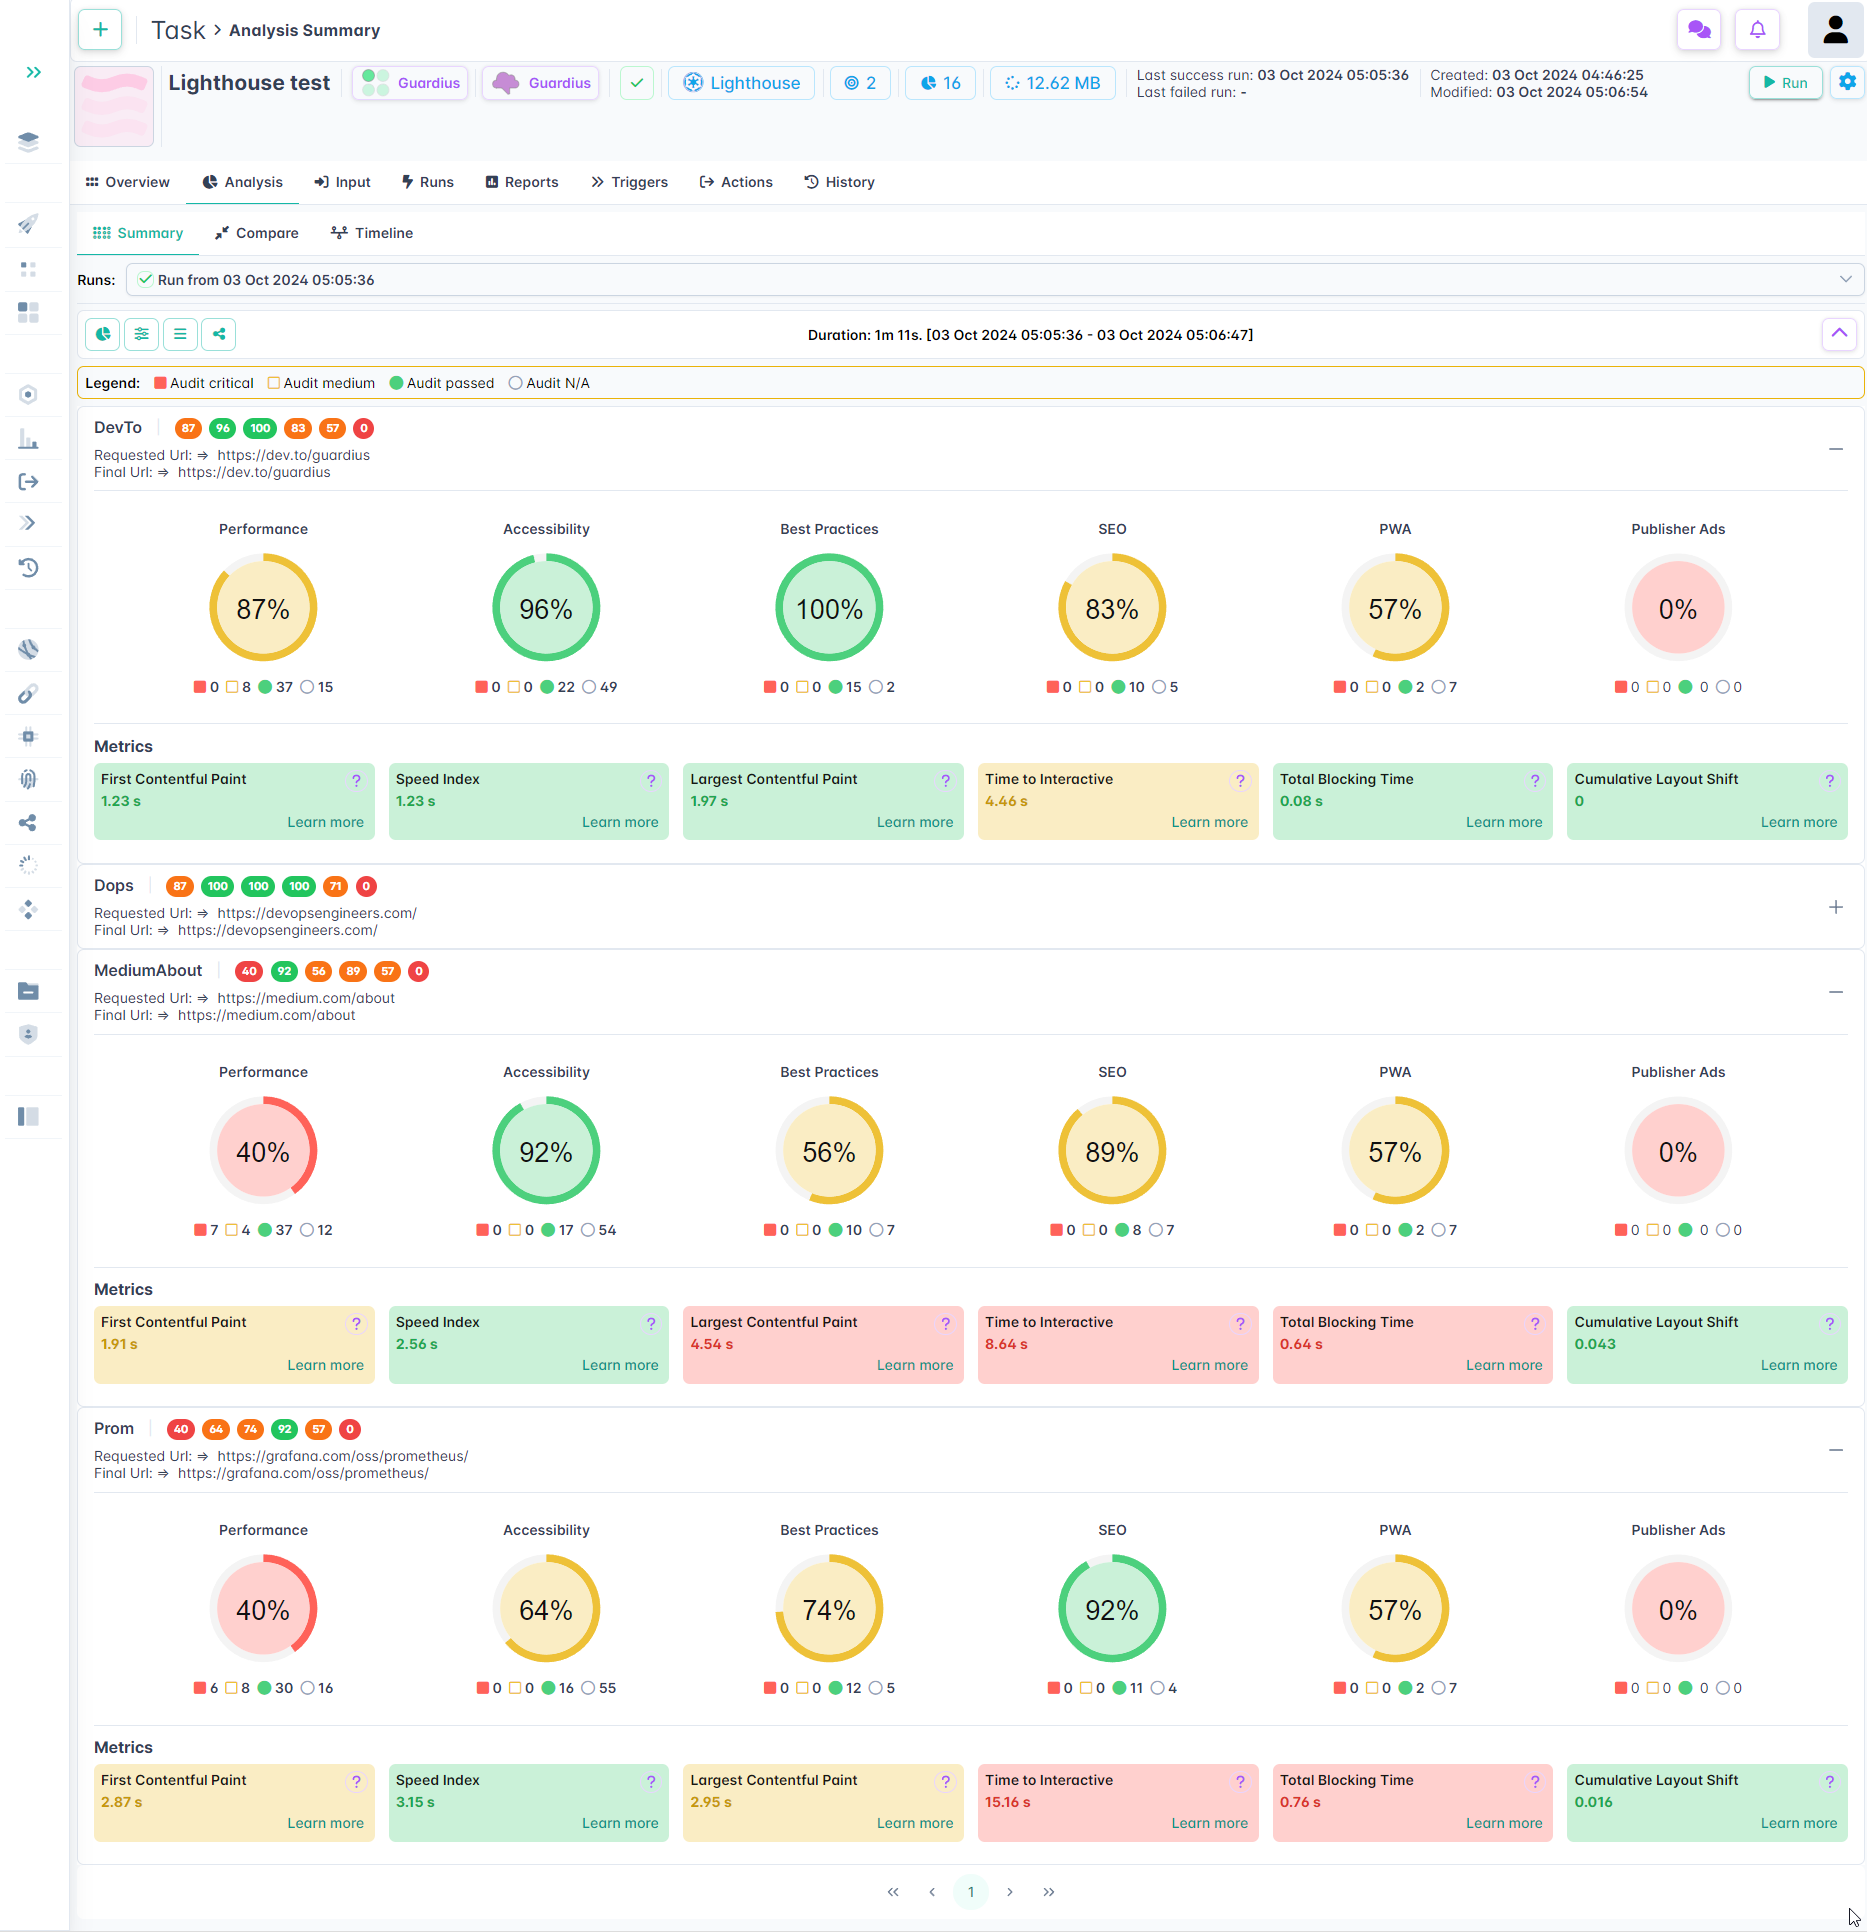1867x1932 pixels.
Task: Open the Actions tab
Action: pos(736,182)
